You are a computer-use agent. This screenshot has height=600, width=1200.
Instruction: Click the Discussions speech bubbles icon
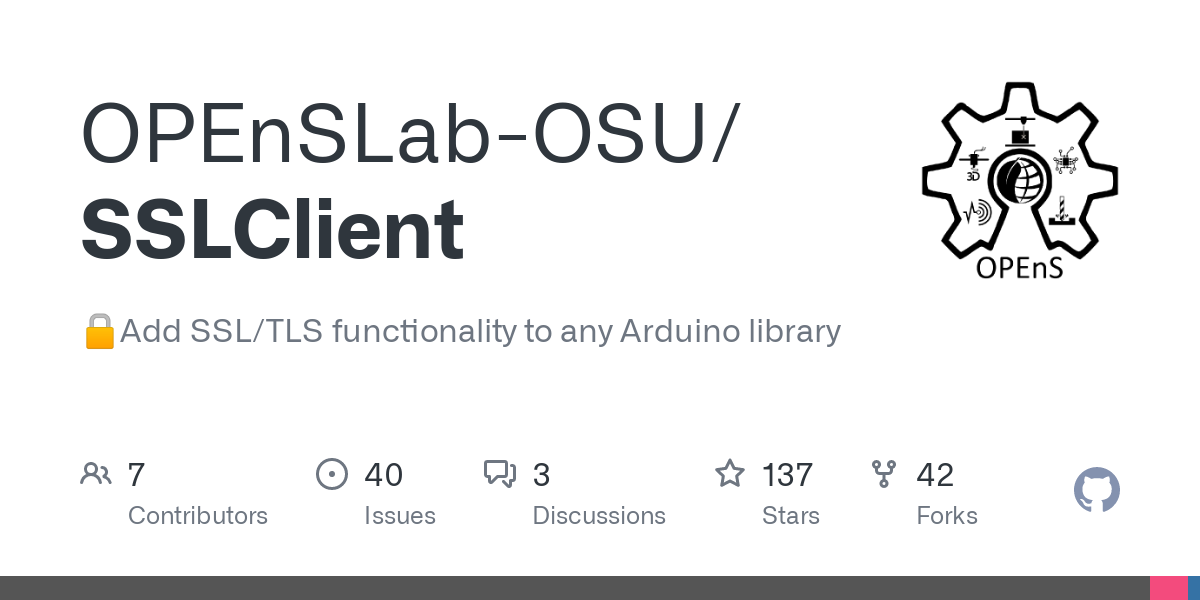(499, 474)
